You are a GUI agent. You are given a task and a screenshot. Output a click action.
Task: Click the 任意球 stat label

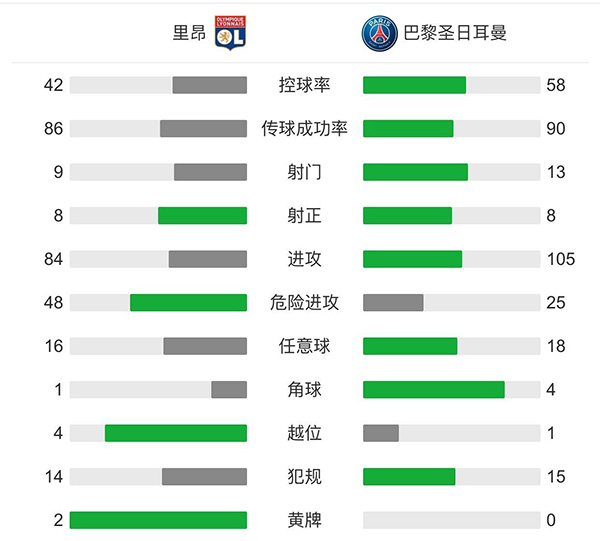tap(304, 346)
